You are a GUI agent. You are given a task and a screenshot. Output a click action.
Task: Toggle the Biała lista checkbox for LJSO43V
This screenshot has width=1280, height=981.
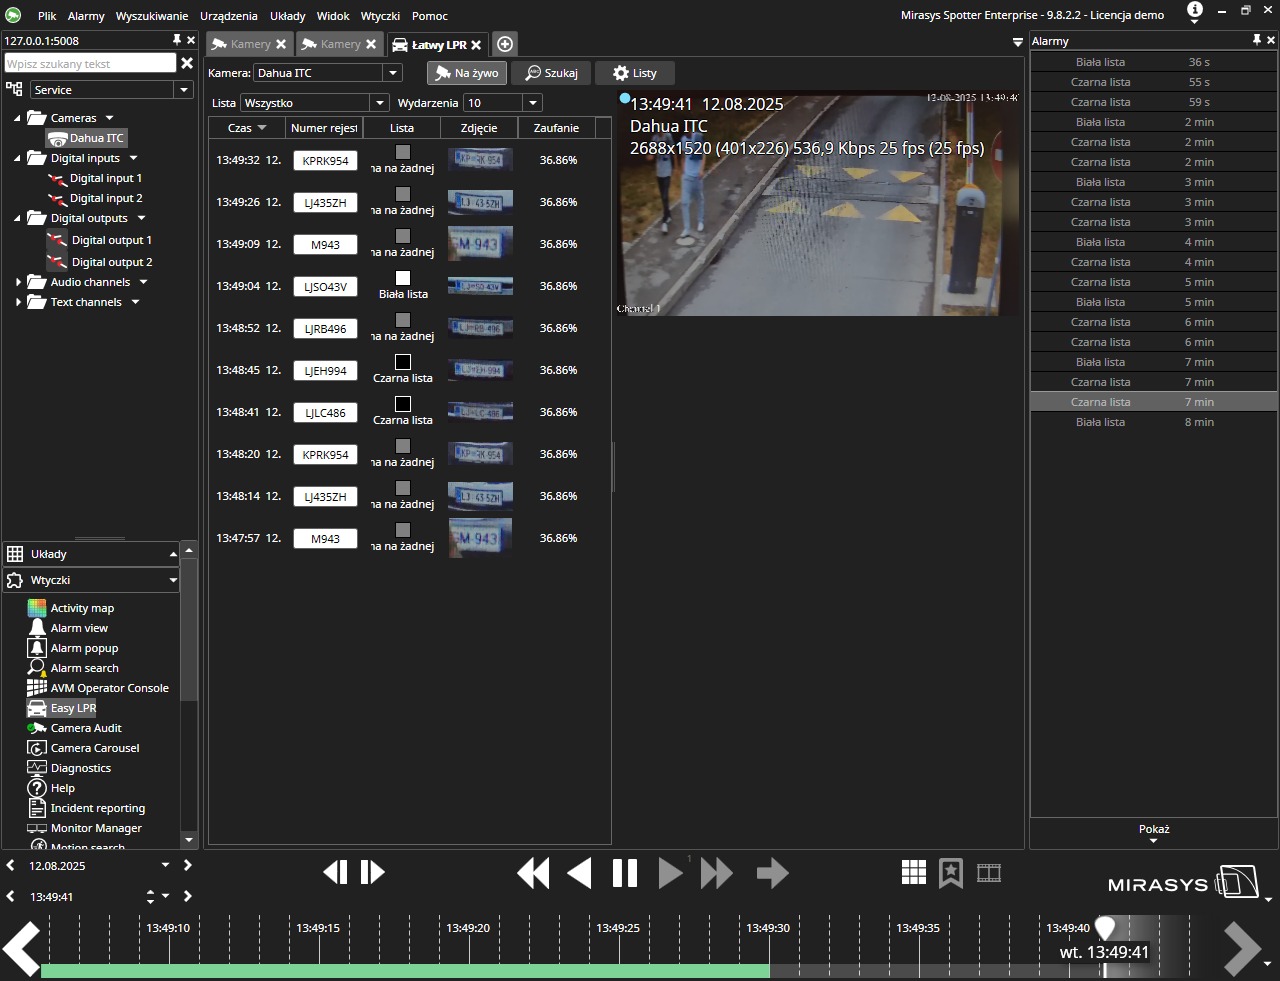tap(403, 278)
